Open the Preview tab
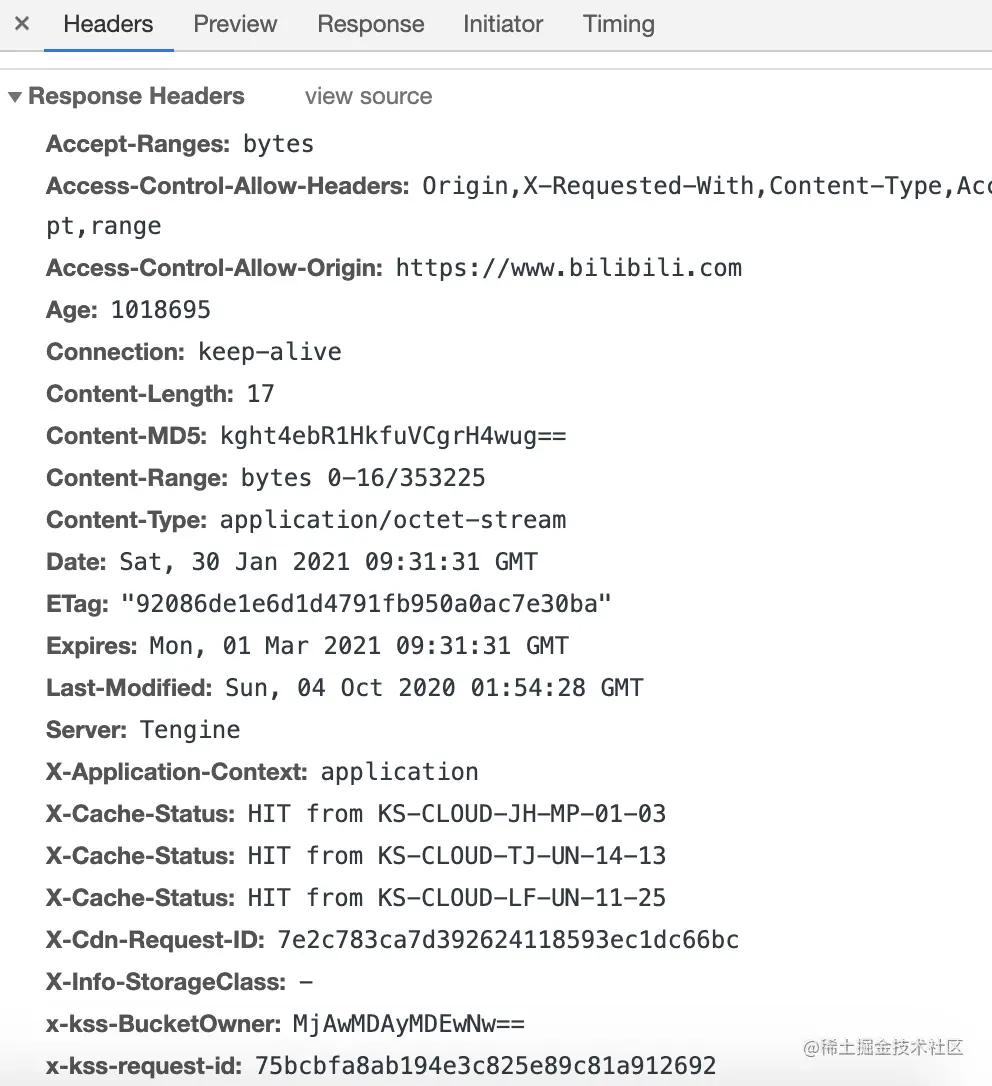This screenshot has height=1086, width=992. [235, 24]
